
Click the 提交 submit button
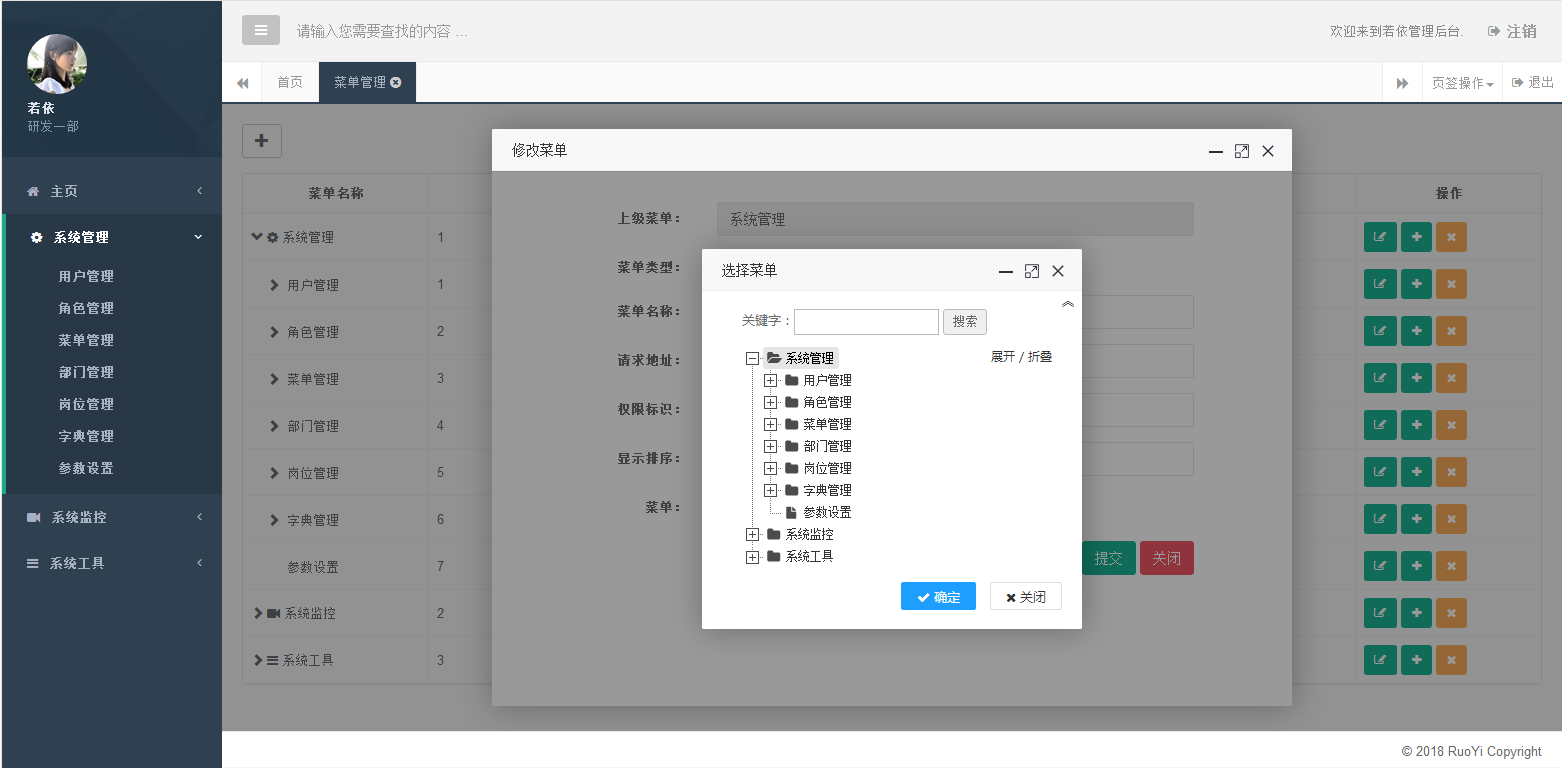click(x=1108, y=558)
